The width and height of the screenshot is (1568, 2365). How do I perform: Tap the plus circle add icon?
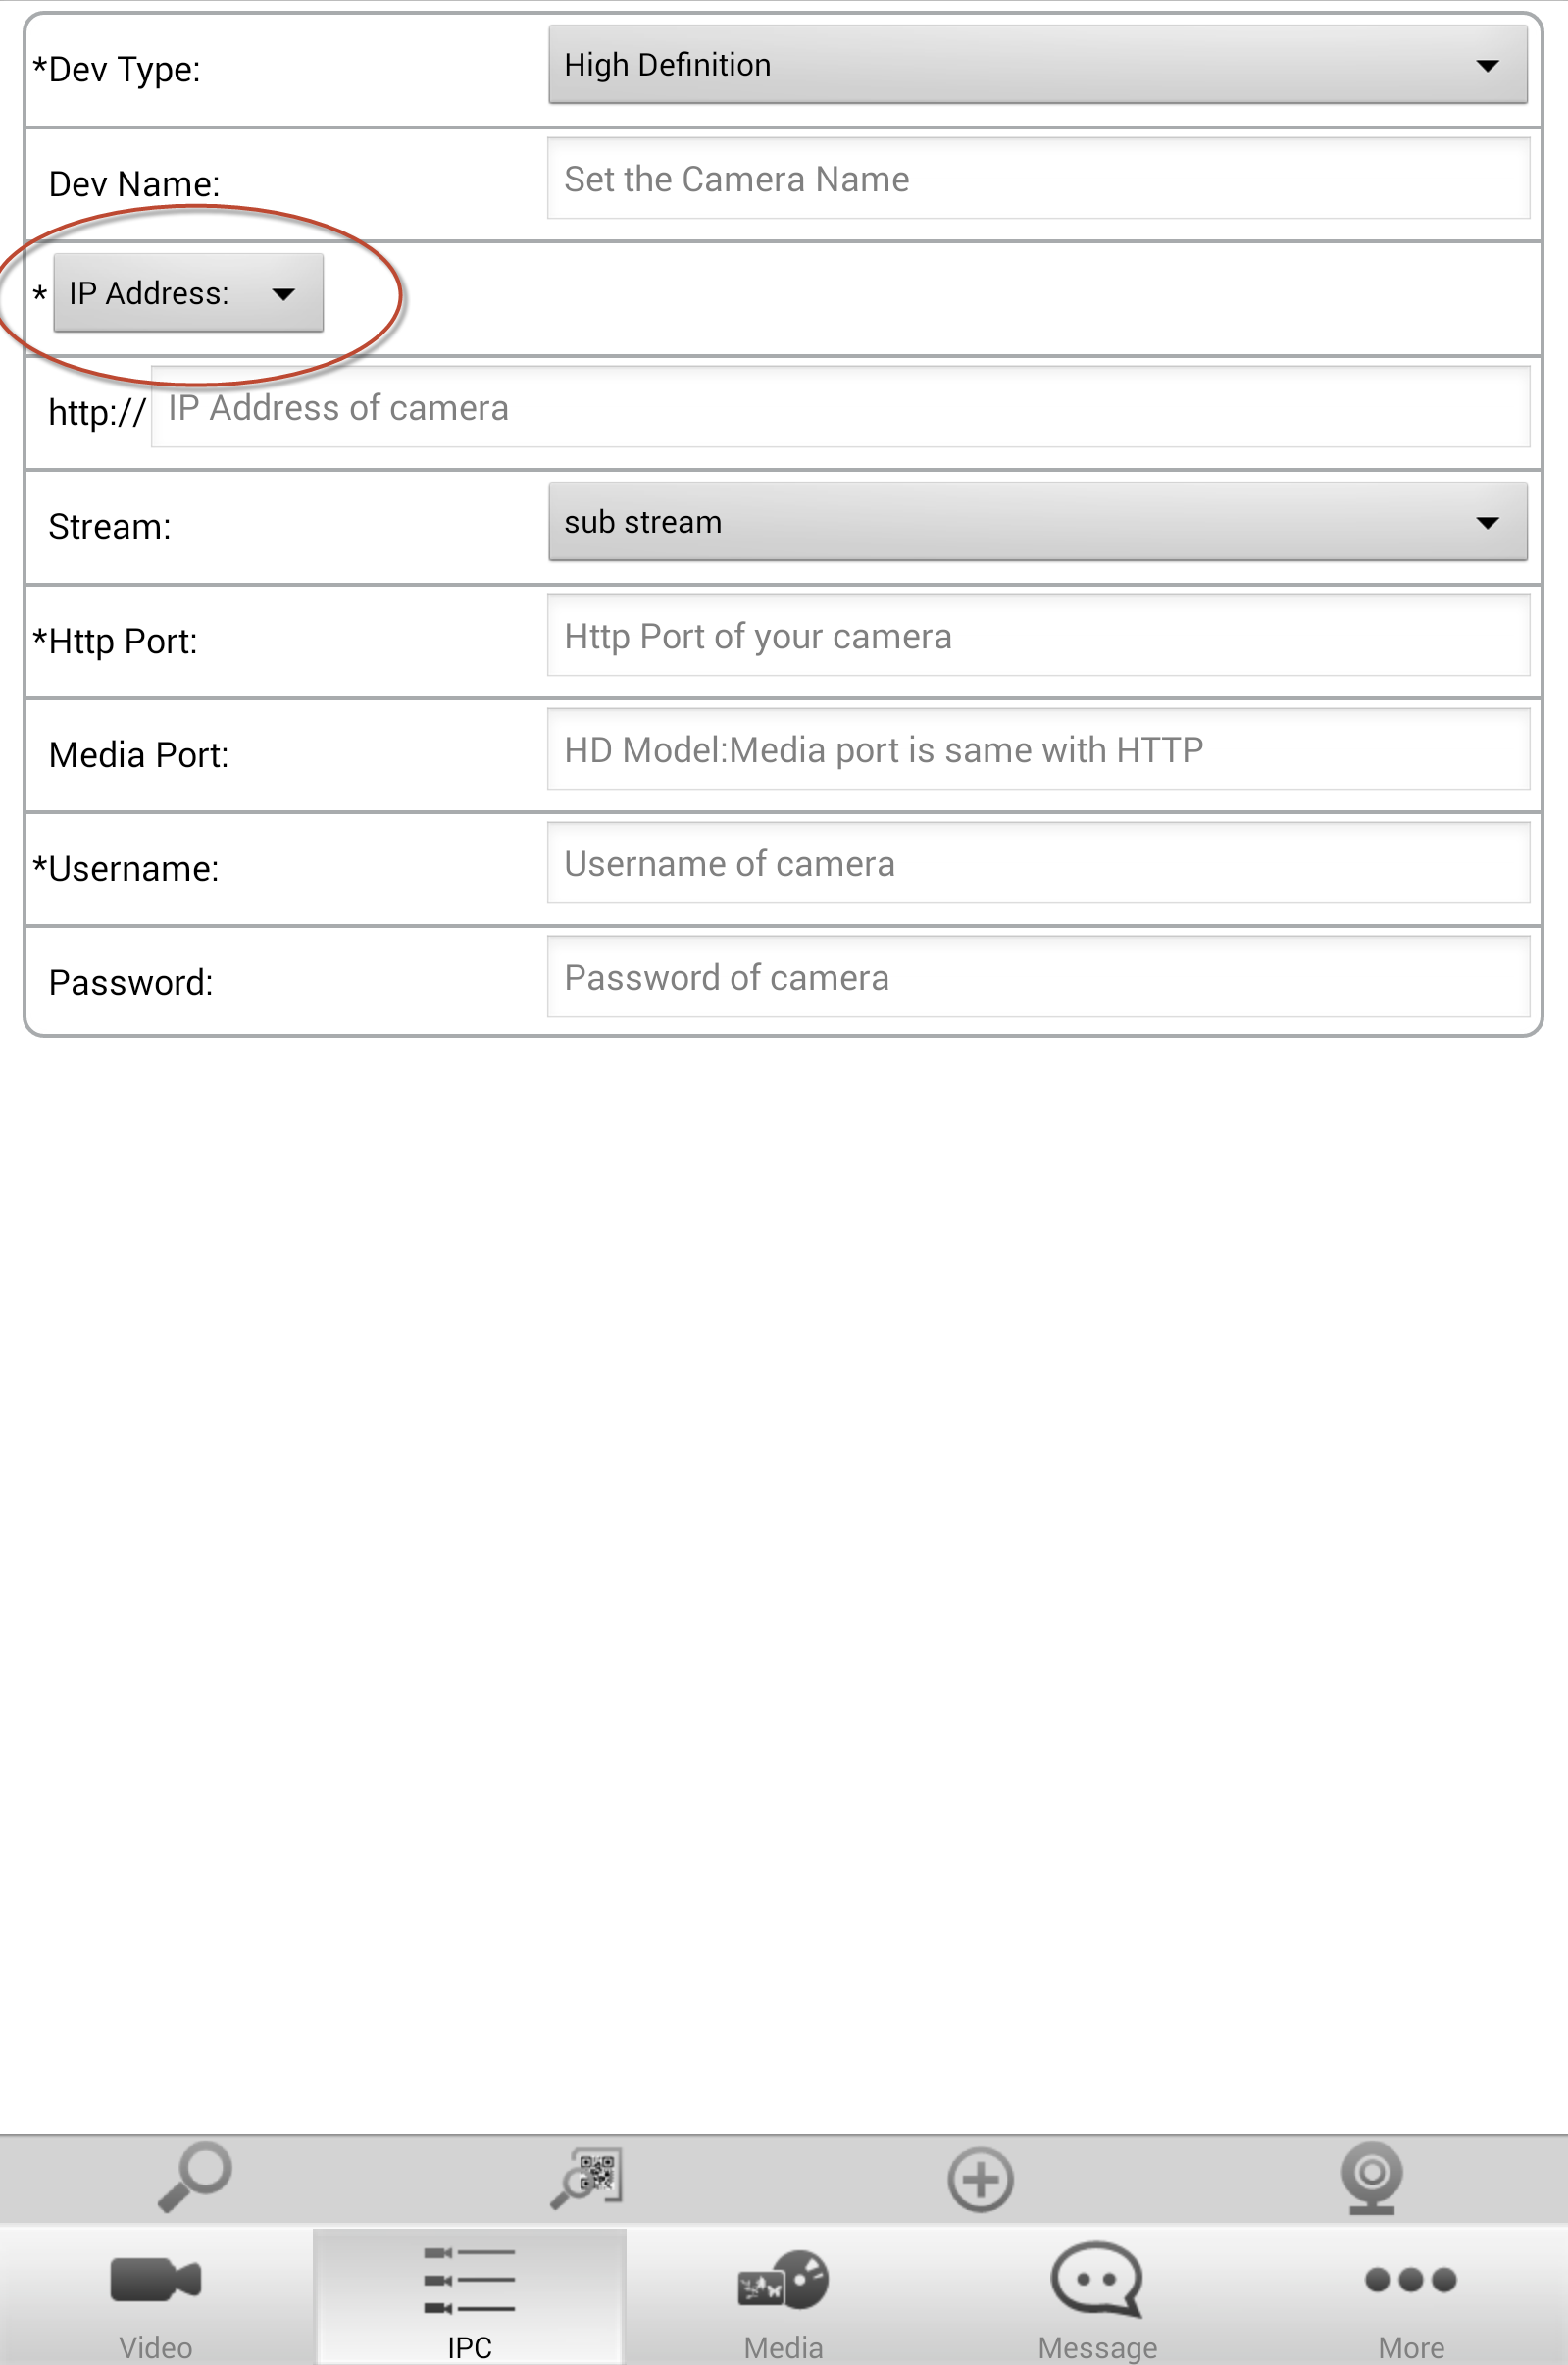pyautogui.click(x=980, y=2179)
